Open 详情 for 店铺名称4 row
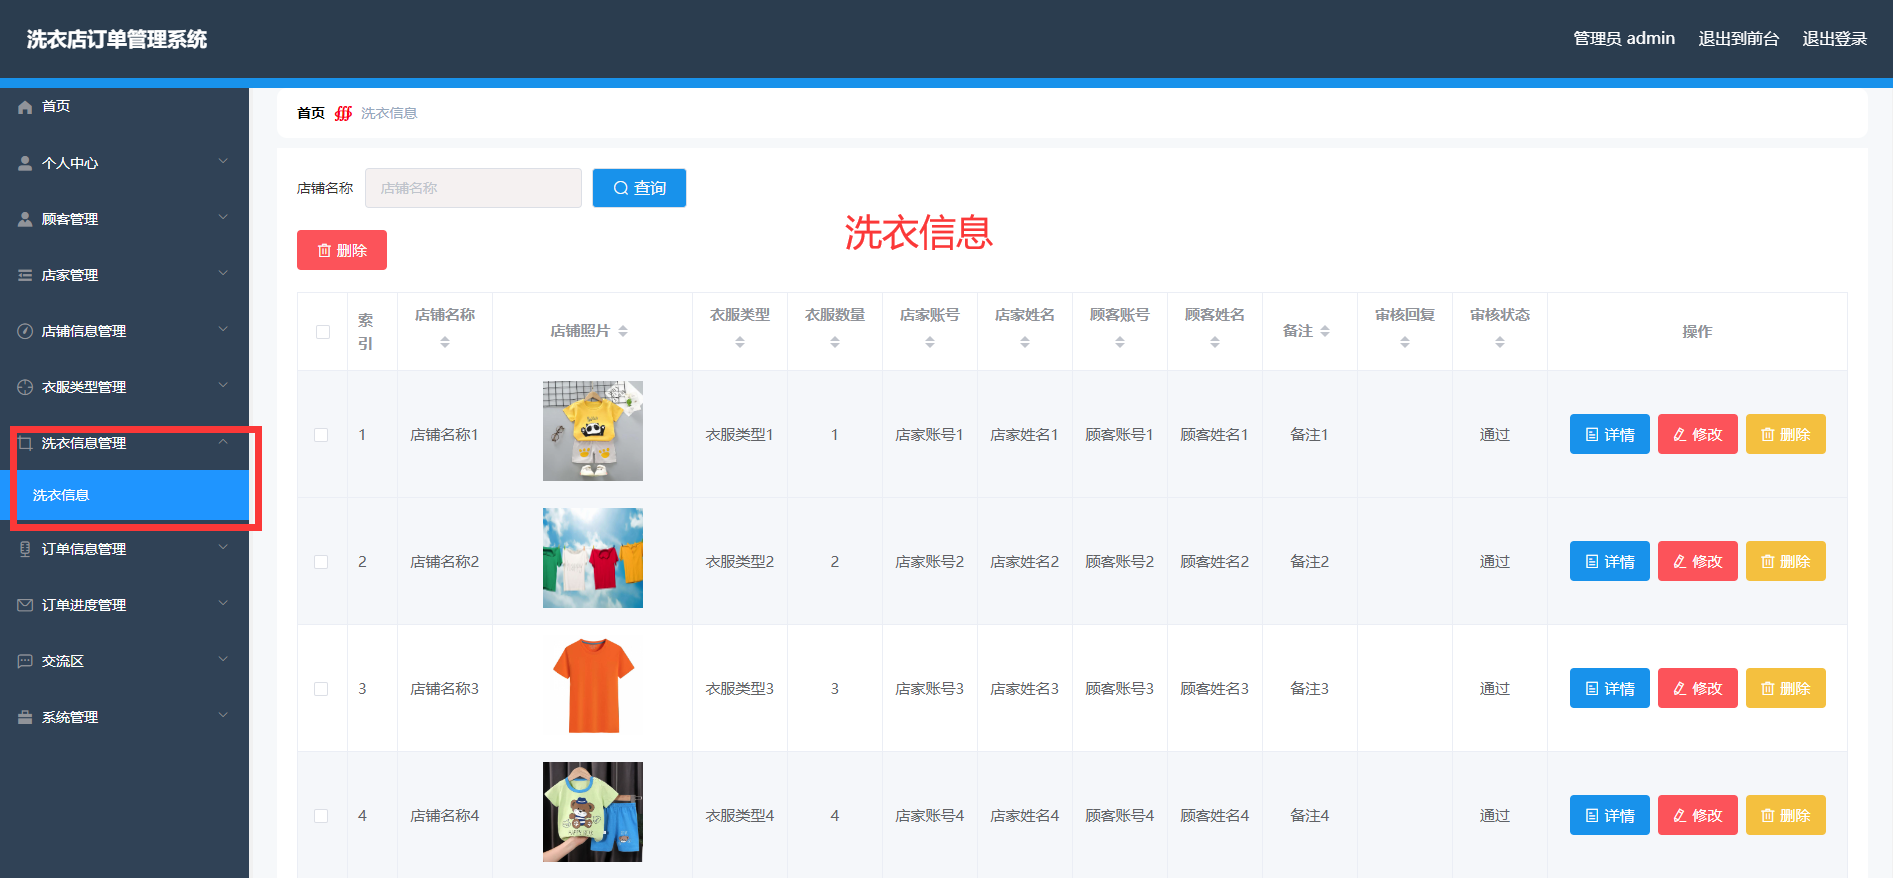 [x=1610, y=815]
